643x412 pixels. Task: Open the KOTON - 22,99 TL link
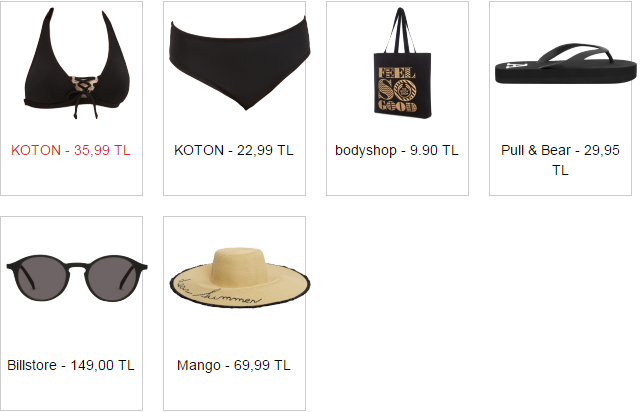(x=234, y=150)
